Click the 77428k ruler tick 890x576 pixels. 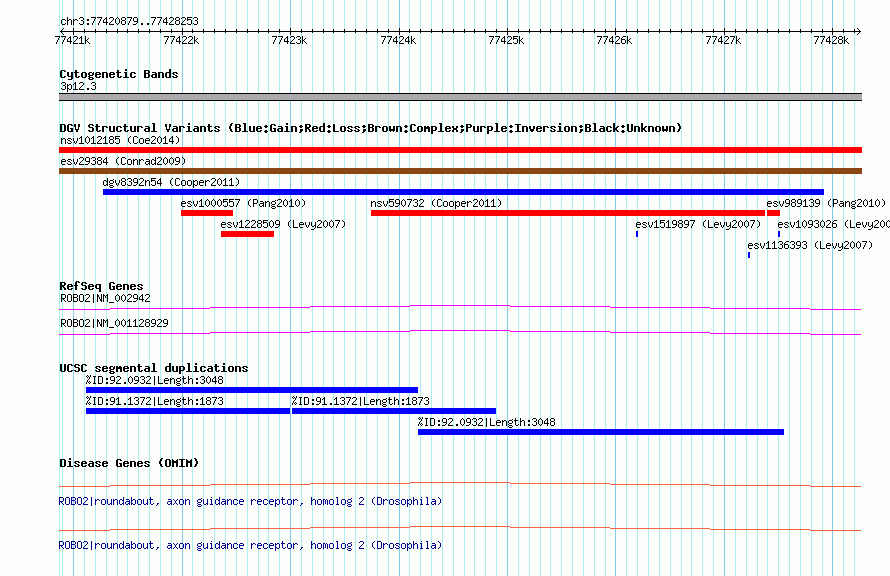832,40
